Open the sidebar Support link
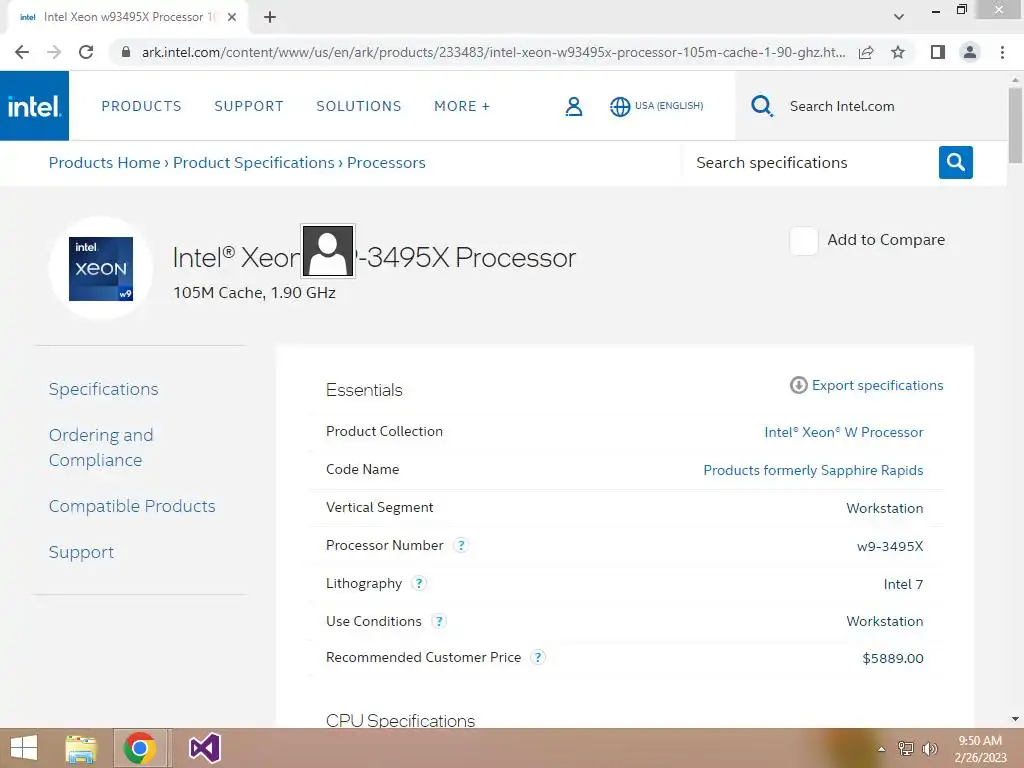 coord(81,552)
